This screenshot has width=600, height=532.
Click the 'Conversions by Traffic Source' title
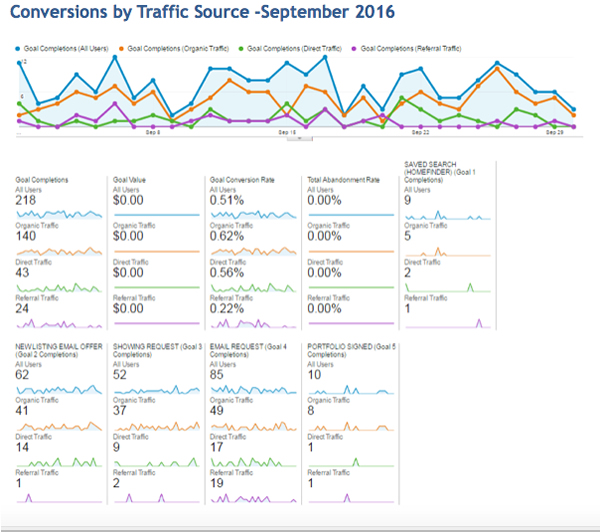[202, 12]
